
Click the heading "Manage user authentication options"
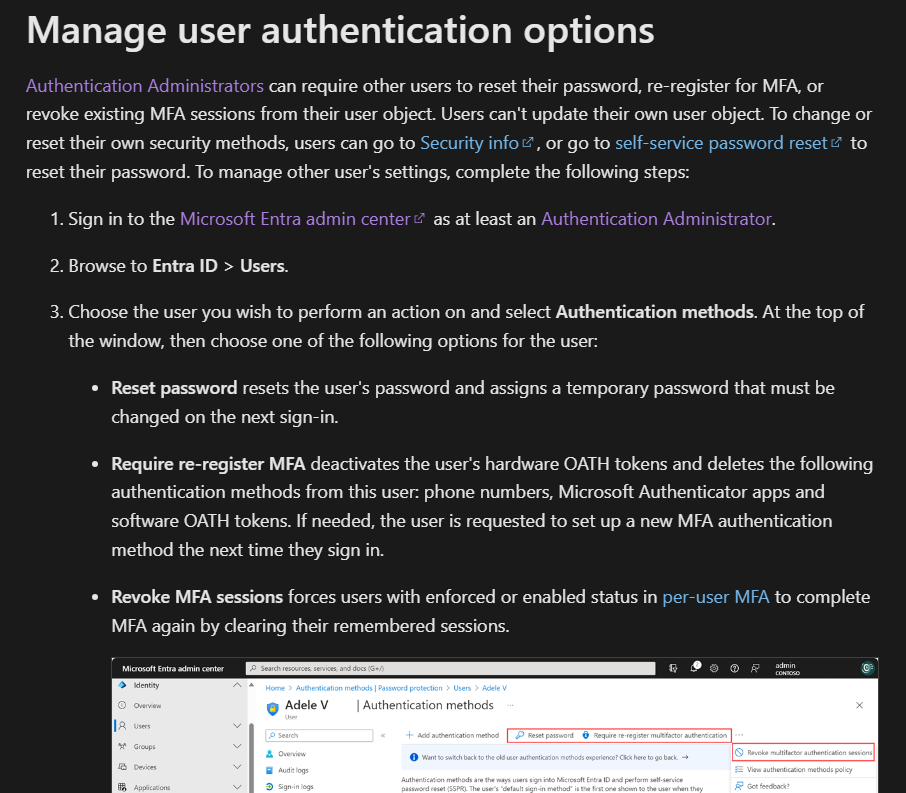tap(340, 30)
